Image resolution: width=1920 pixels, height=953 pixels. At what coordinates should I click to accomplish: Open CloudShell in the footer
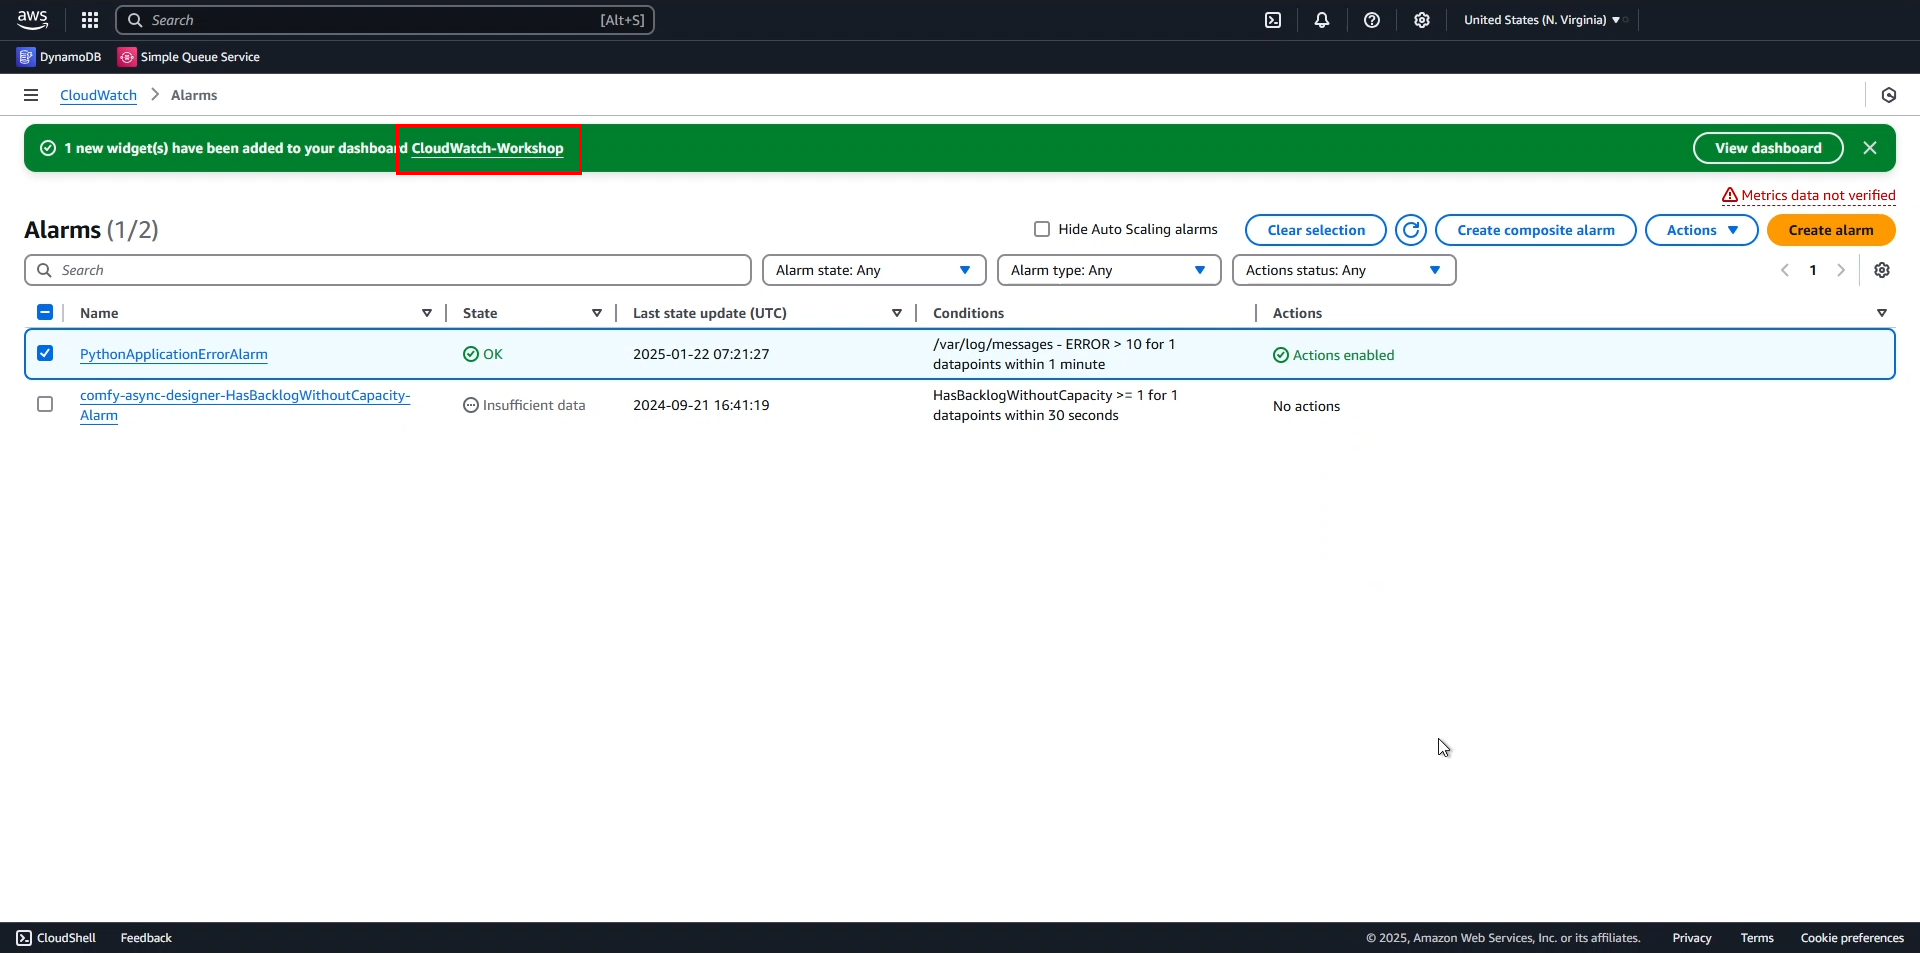[56, 938]
